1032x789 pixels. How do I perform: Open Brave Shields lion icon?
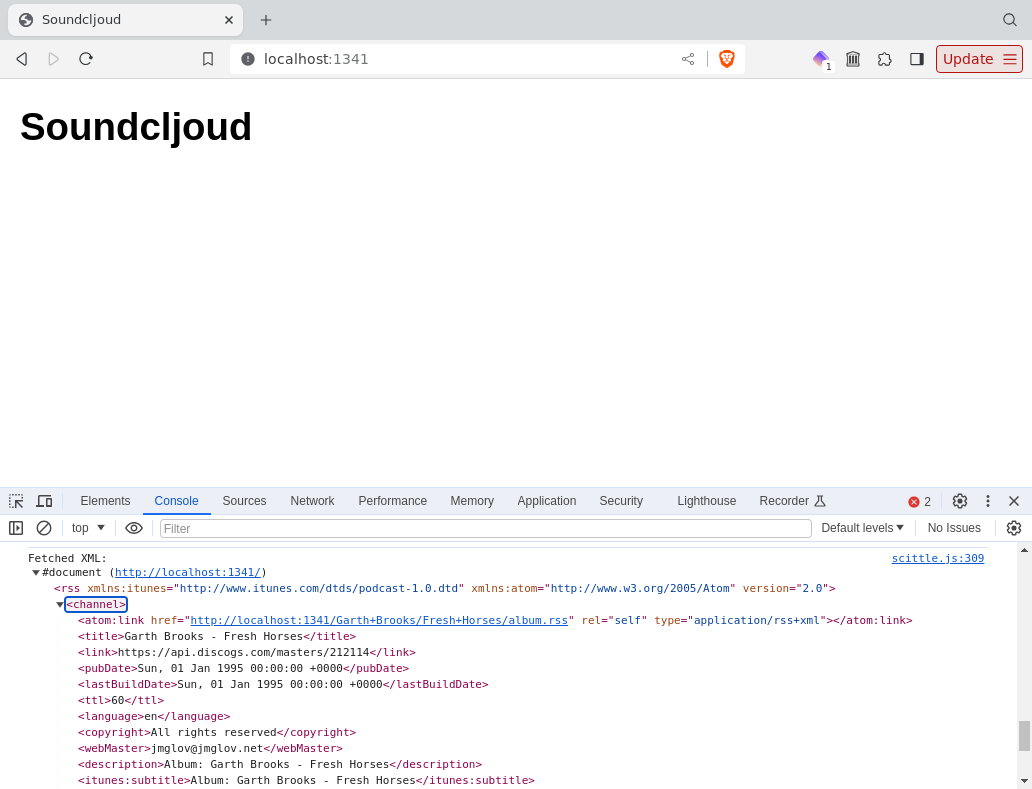(x=727, y=59)
